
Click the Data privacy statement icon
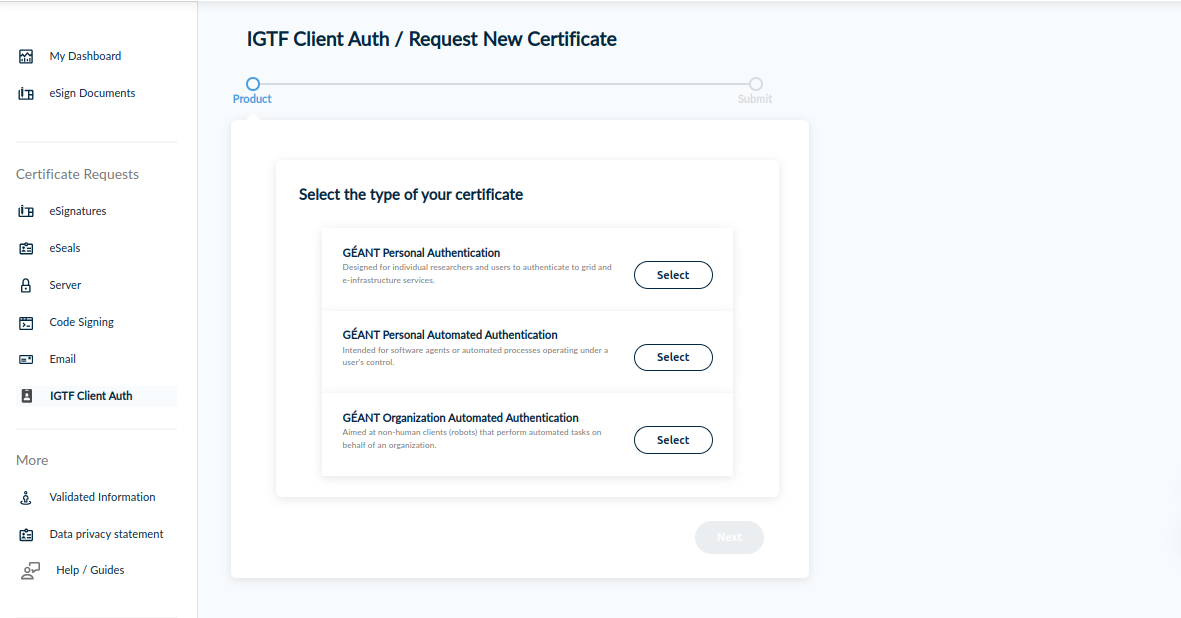point(27,535)
